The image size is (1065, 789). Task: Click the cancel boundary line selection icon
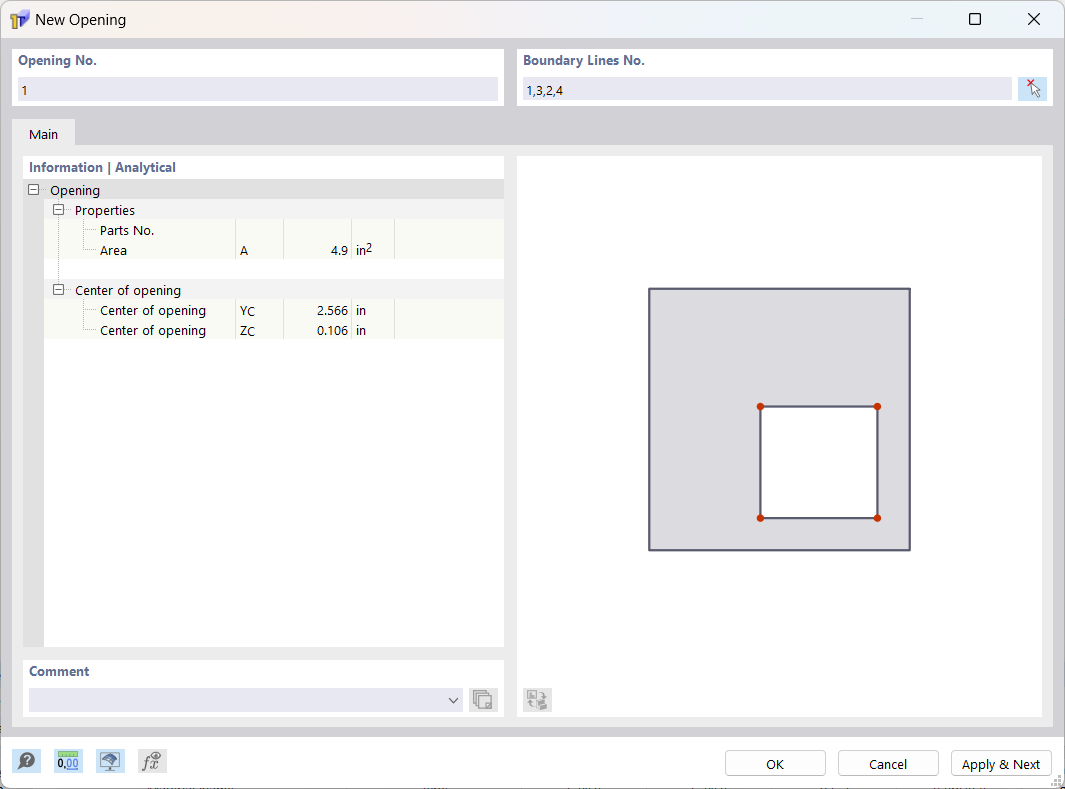(1032, 88)
